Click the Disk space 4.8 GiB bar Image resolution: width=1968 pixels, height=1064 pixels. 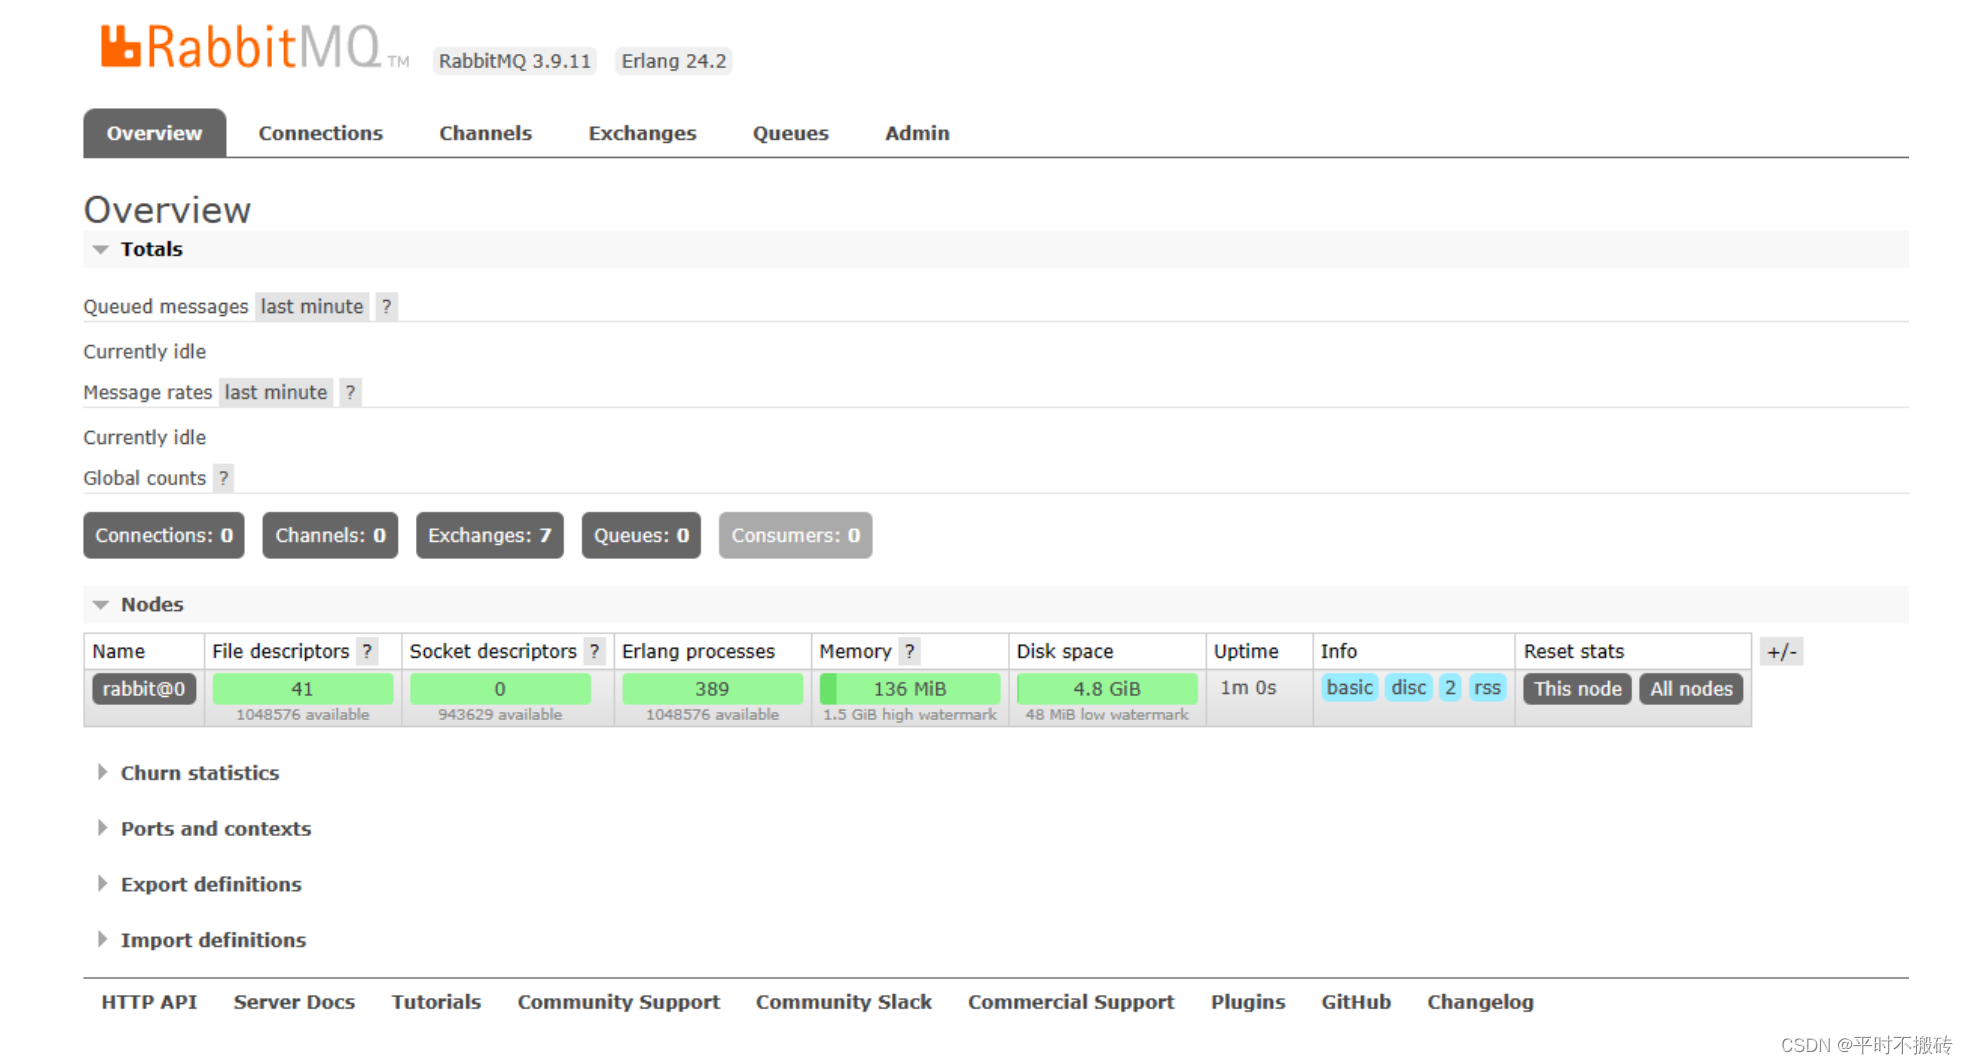pyautogui.click(x=1107, y=689)
